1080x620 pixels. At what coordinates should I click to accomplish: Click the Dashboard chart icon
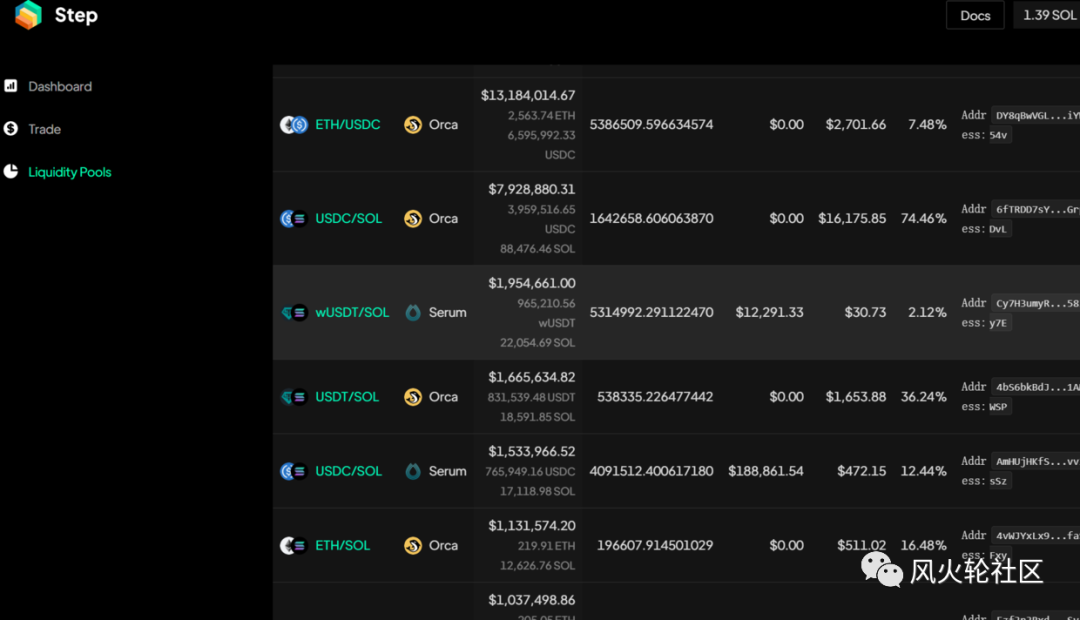(10, 85)
